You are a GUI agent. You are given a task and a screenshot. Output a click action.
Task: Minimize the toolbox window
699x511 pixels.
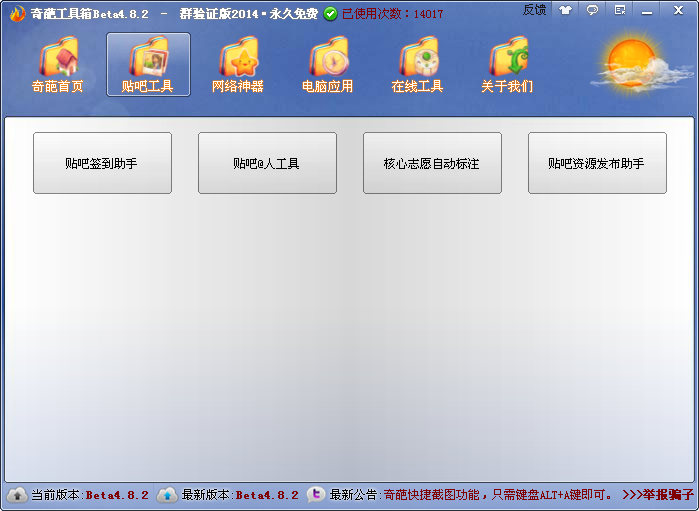647,11
